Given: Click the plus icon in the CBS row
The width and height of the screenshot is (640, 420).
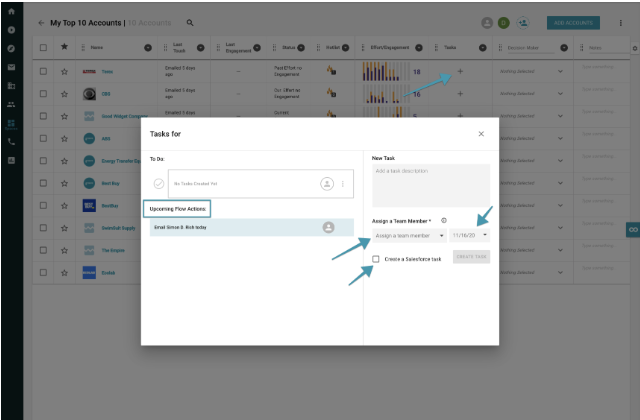Looking at the screenshot, I should click(460, 93).
